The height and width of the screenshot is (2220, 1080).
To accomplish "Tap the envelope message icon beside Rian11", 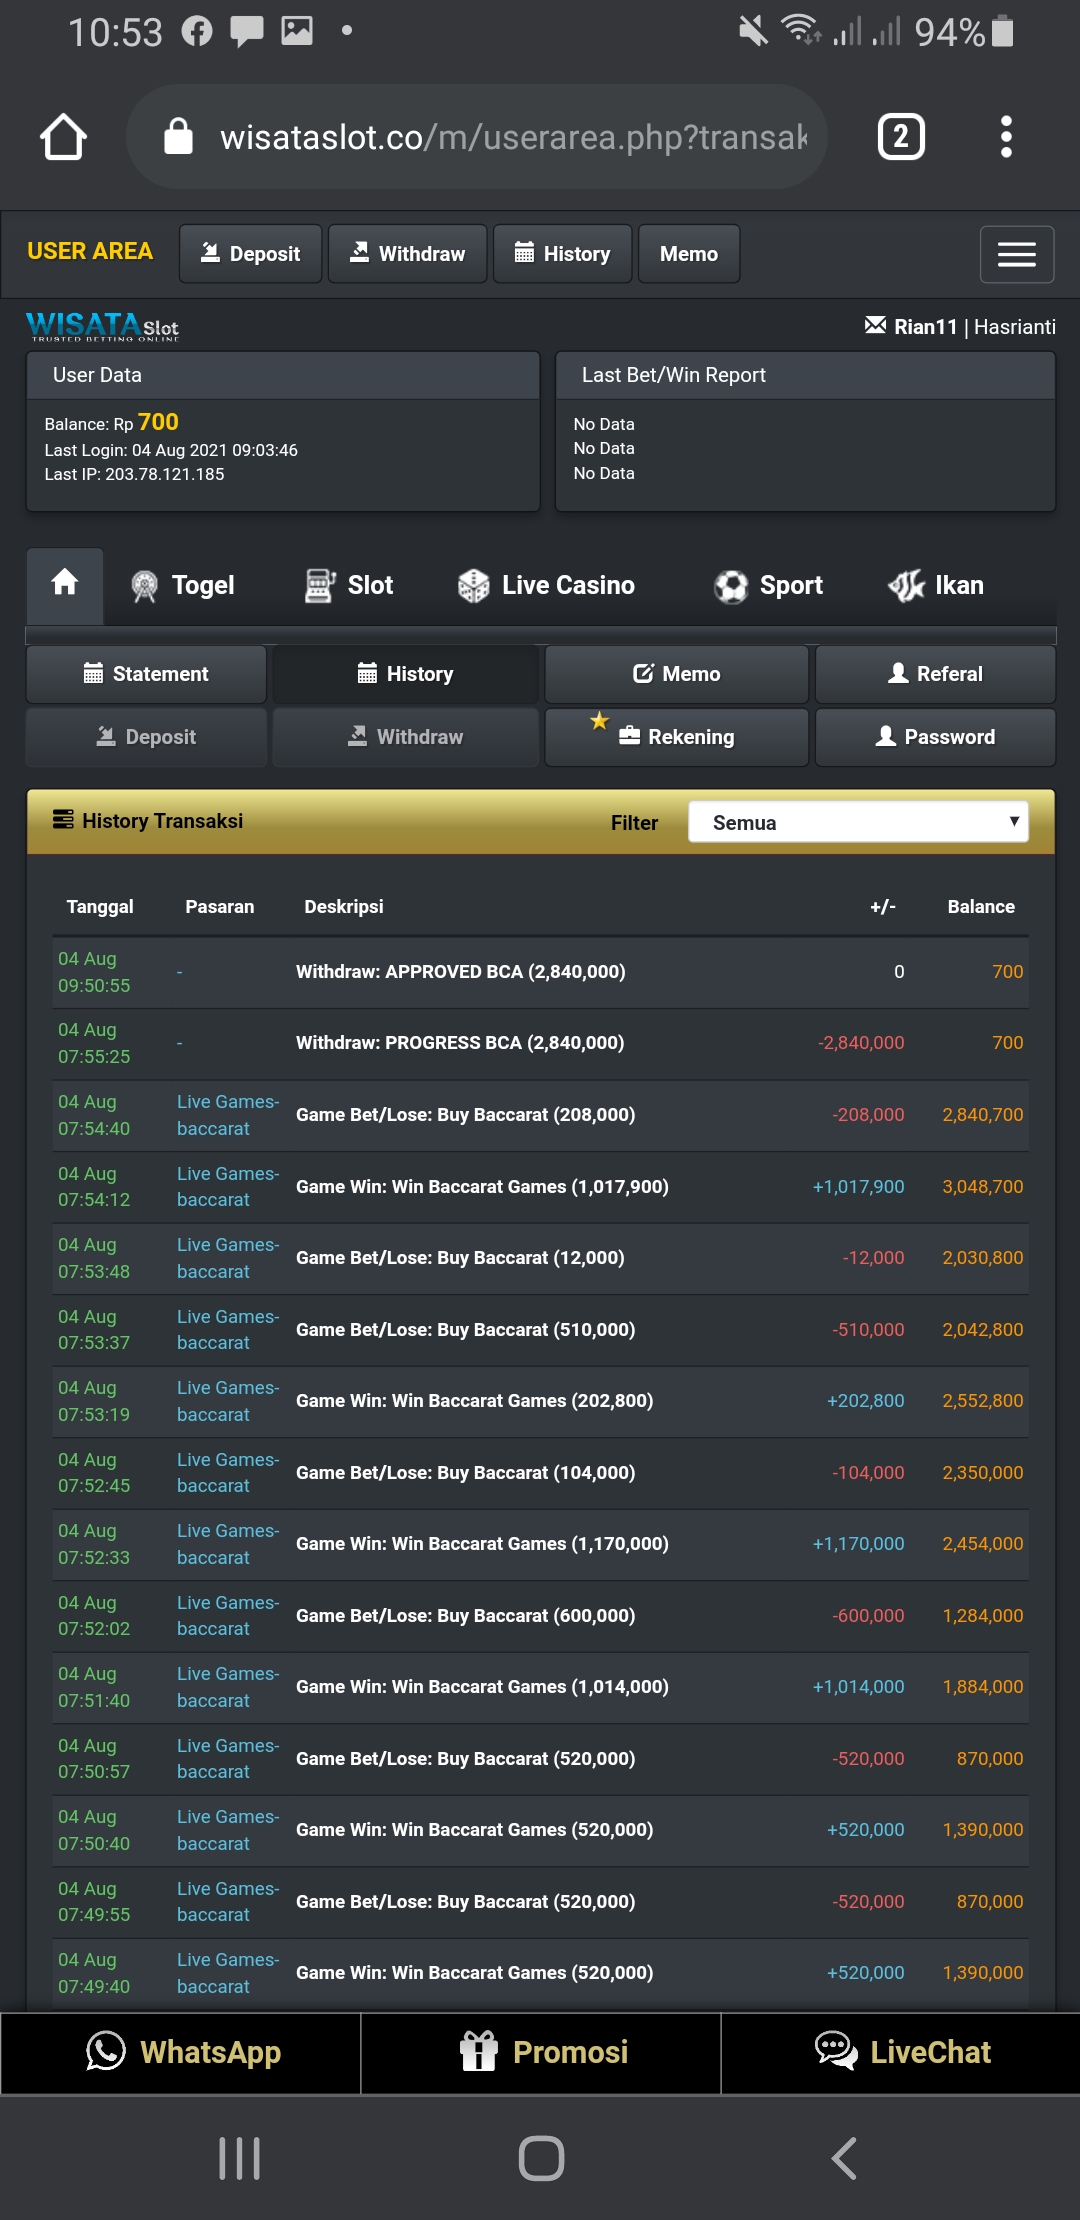I will coord(875,326).
